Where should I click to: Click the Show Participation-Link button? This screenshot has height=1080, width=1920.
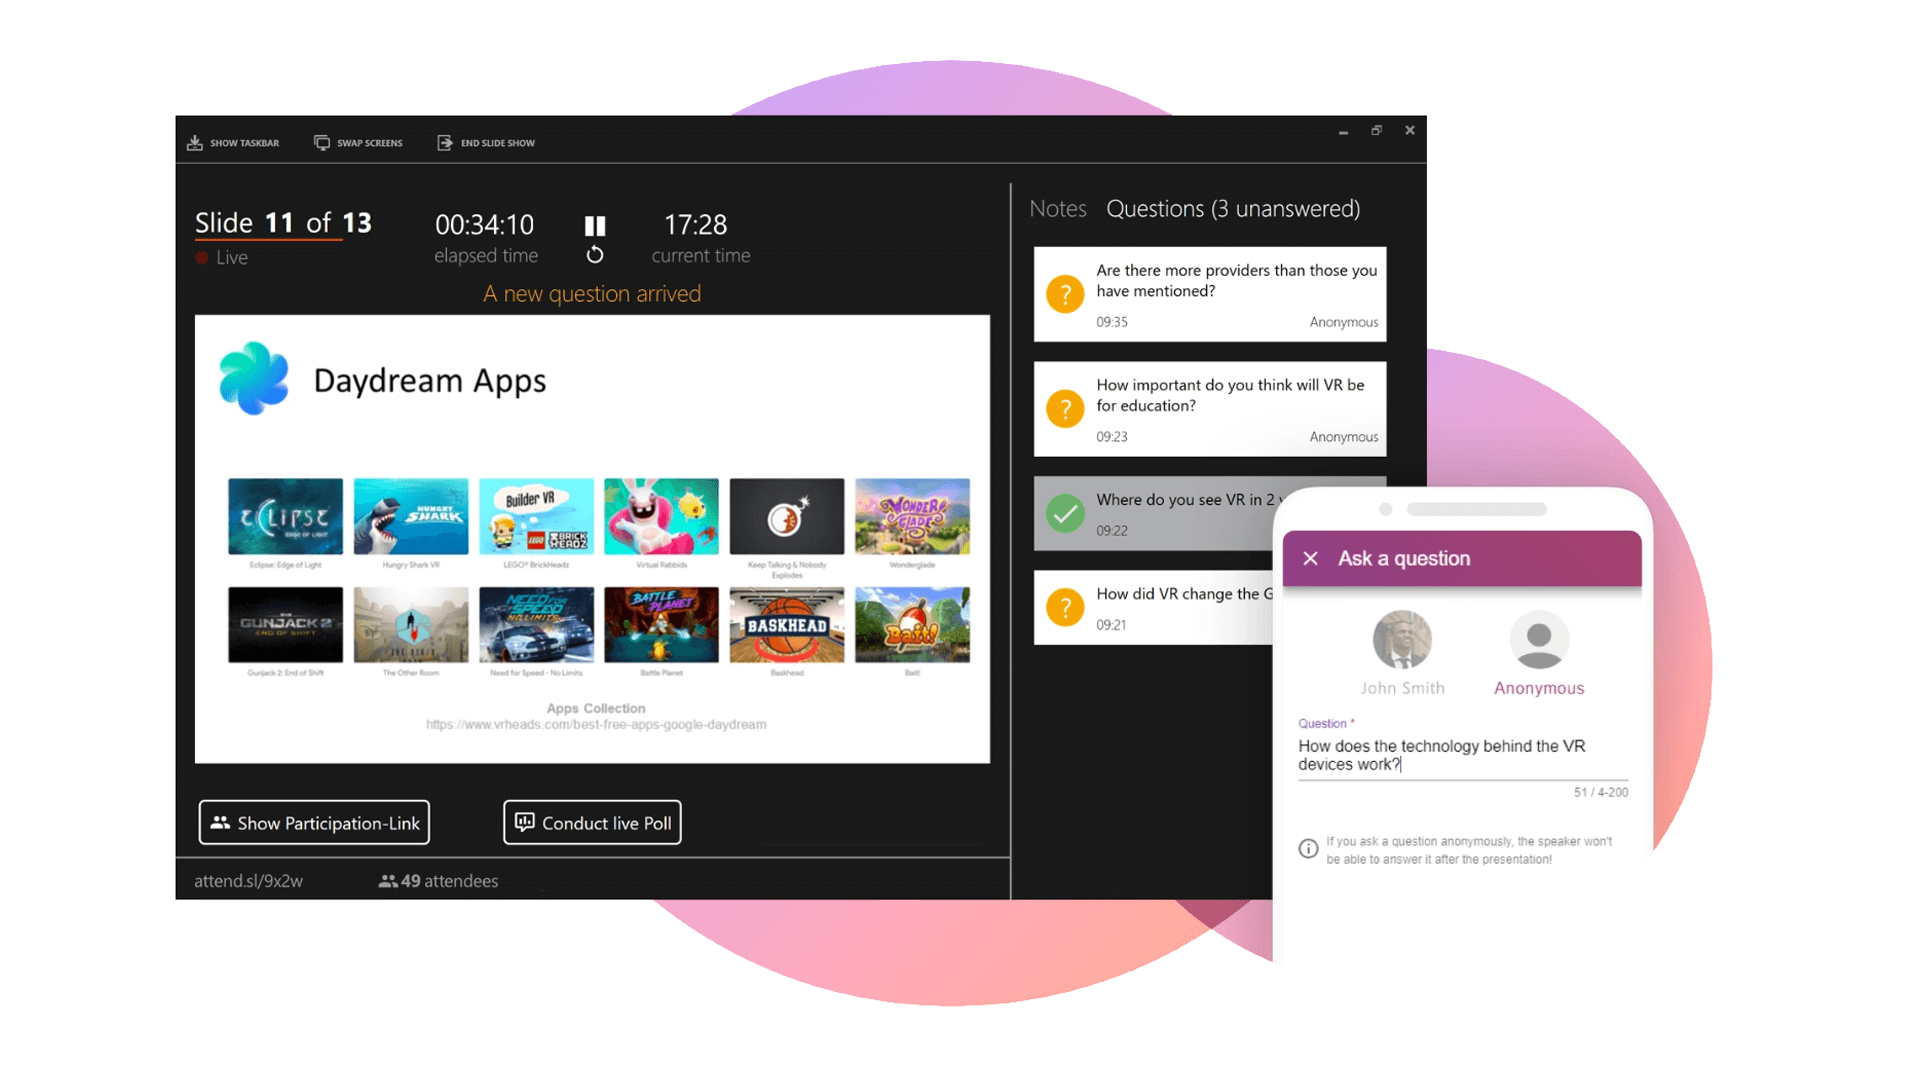pos(316,823)
